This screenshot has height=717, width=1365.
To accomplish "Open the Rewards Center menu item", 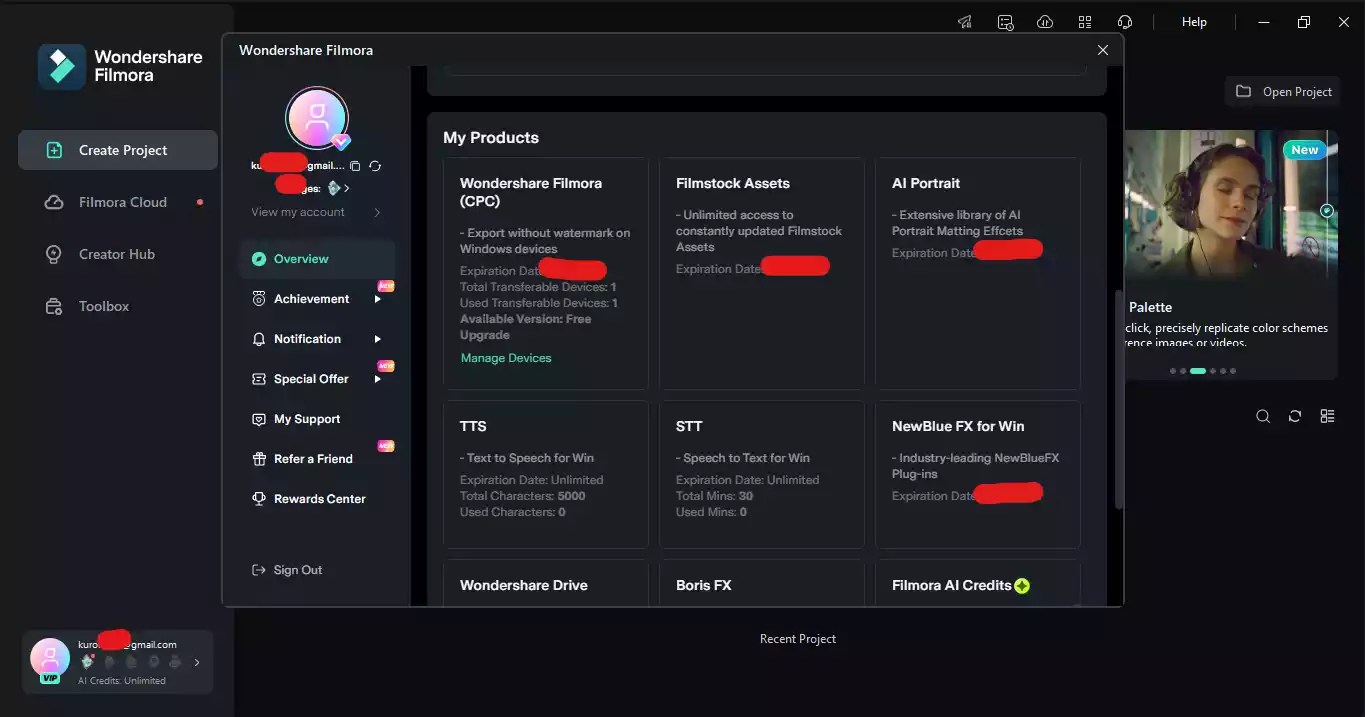I will [317, 499].
